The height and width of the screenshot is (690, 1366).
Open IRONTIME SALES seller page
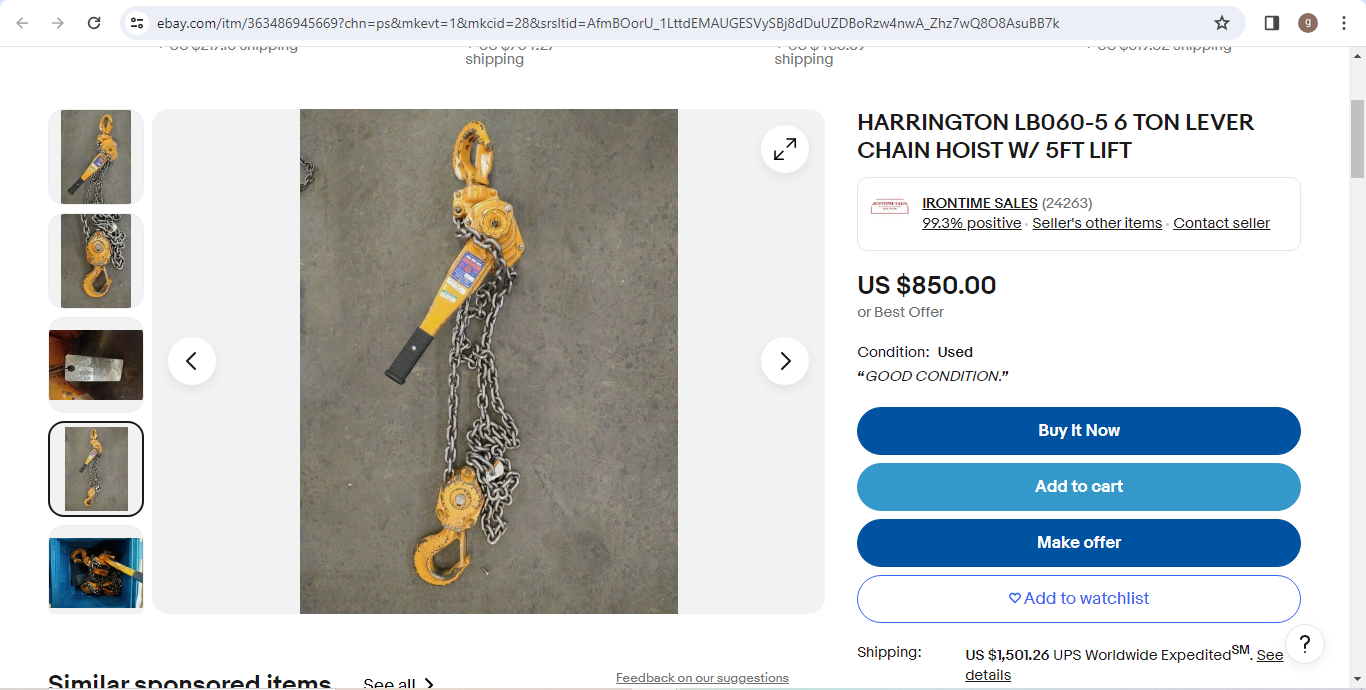point(979,203)
